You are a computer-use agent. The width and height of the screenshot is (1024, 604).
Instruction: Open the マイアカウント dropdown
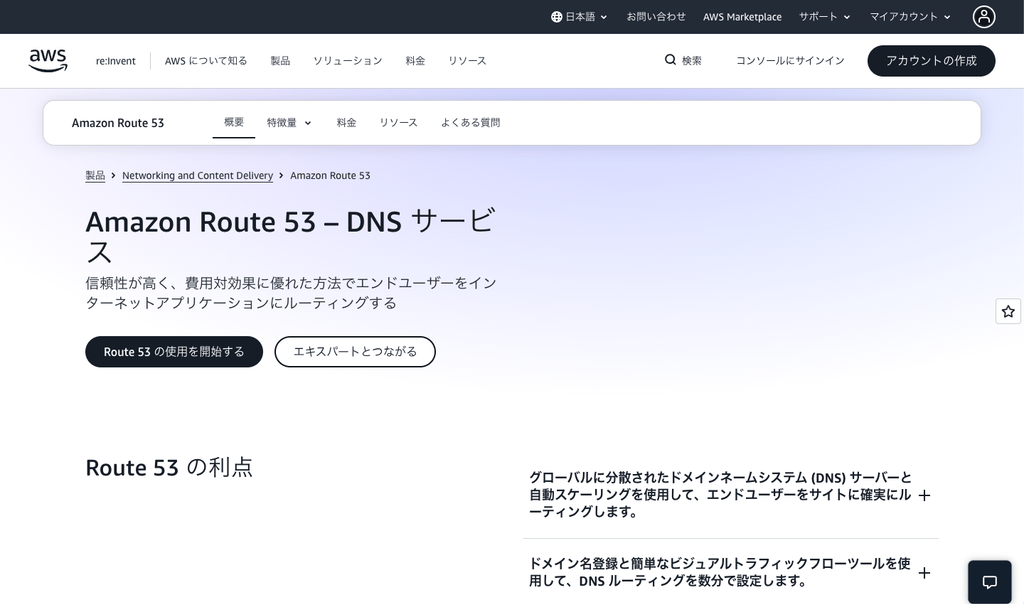pos(910,17)
